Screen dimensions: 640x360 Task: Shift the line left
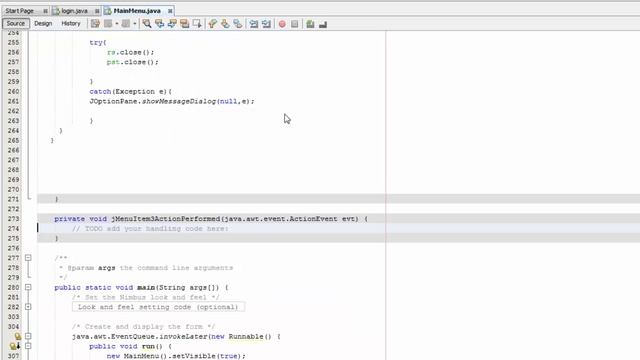(x=254, y=24)
